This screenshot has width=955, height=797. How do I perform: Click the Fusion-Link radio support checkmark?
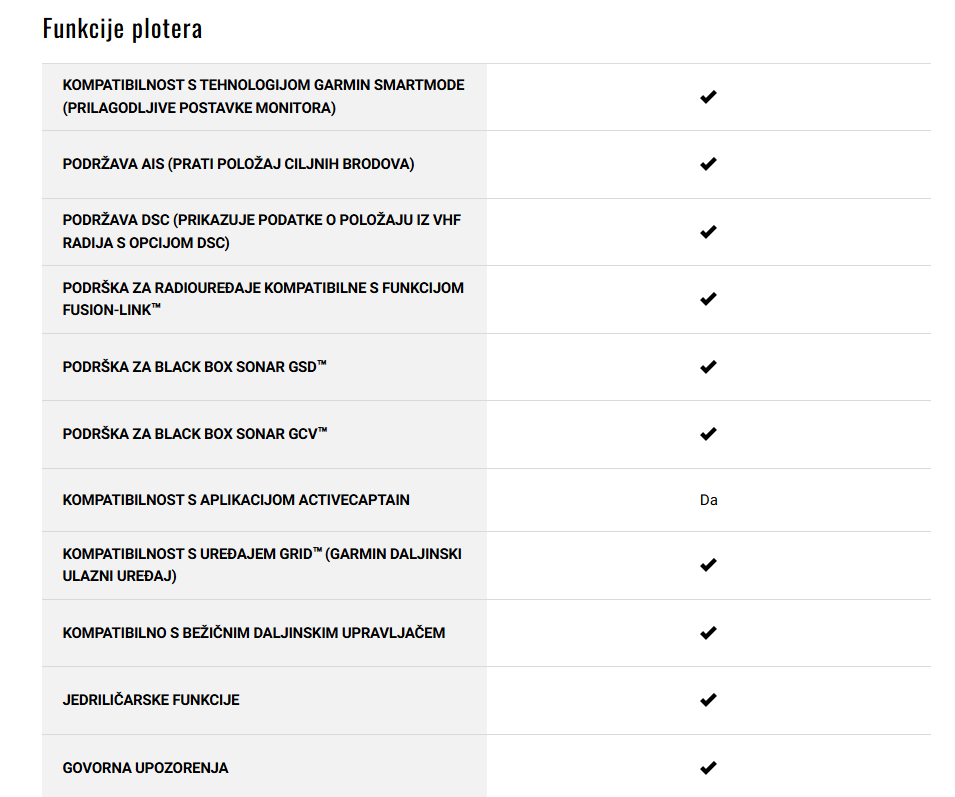(x=708, y=299)
